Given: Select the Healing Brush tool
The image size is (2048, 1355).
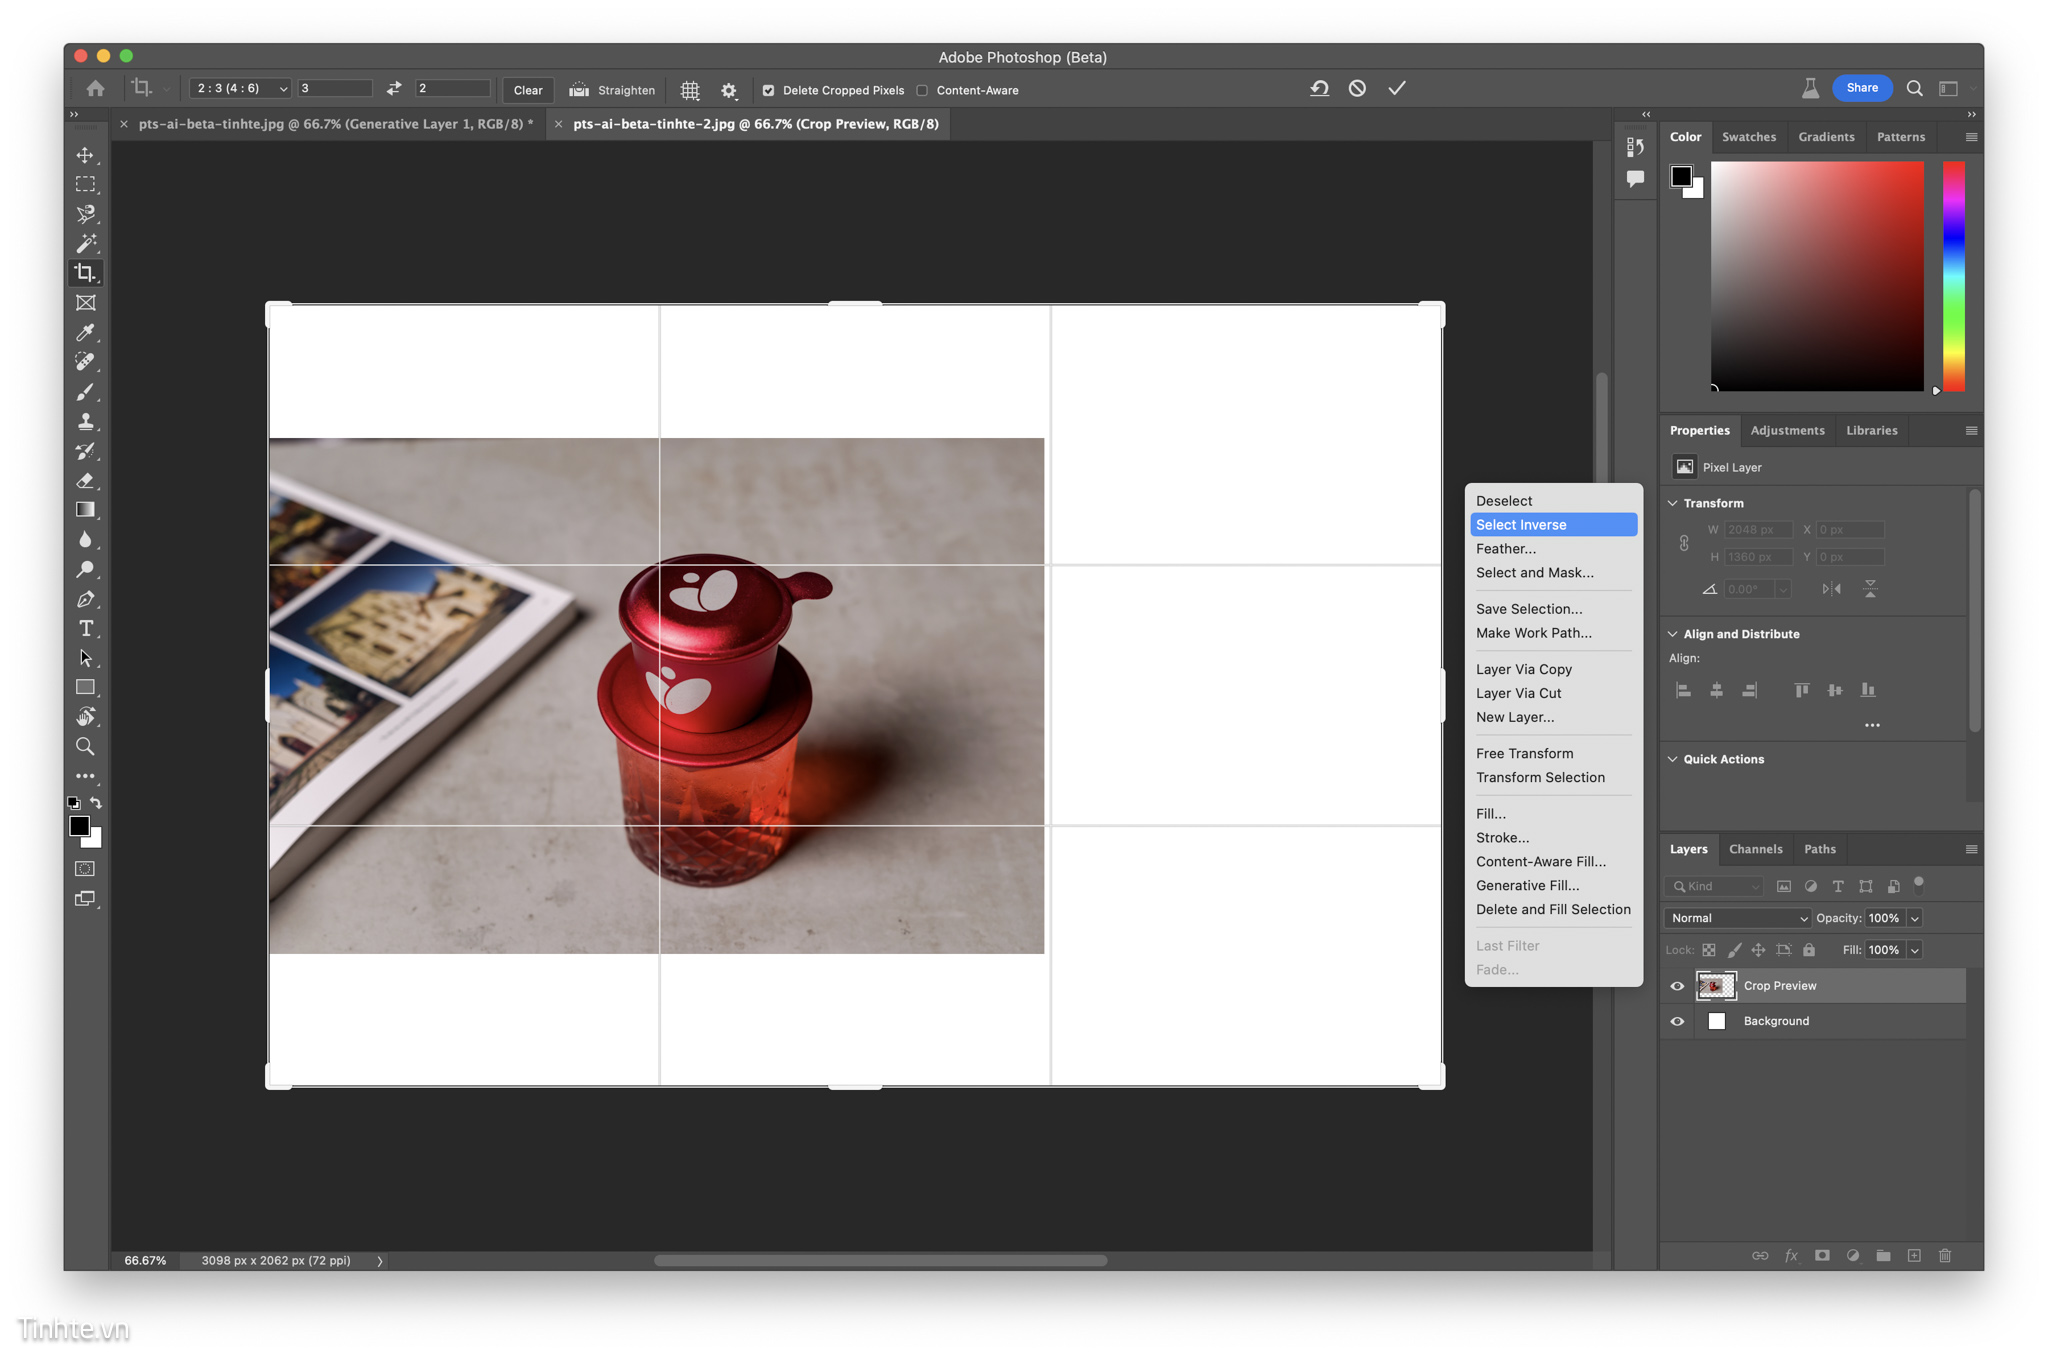Looking at the screenshot, I should click(x=86, y=360).
